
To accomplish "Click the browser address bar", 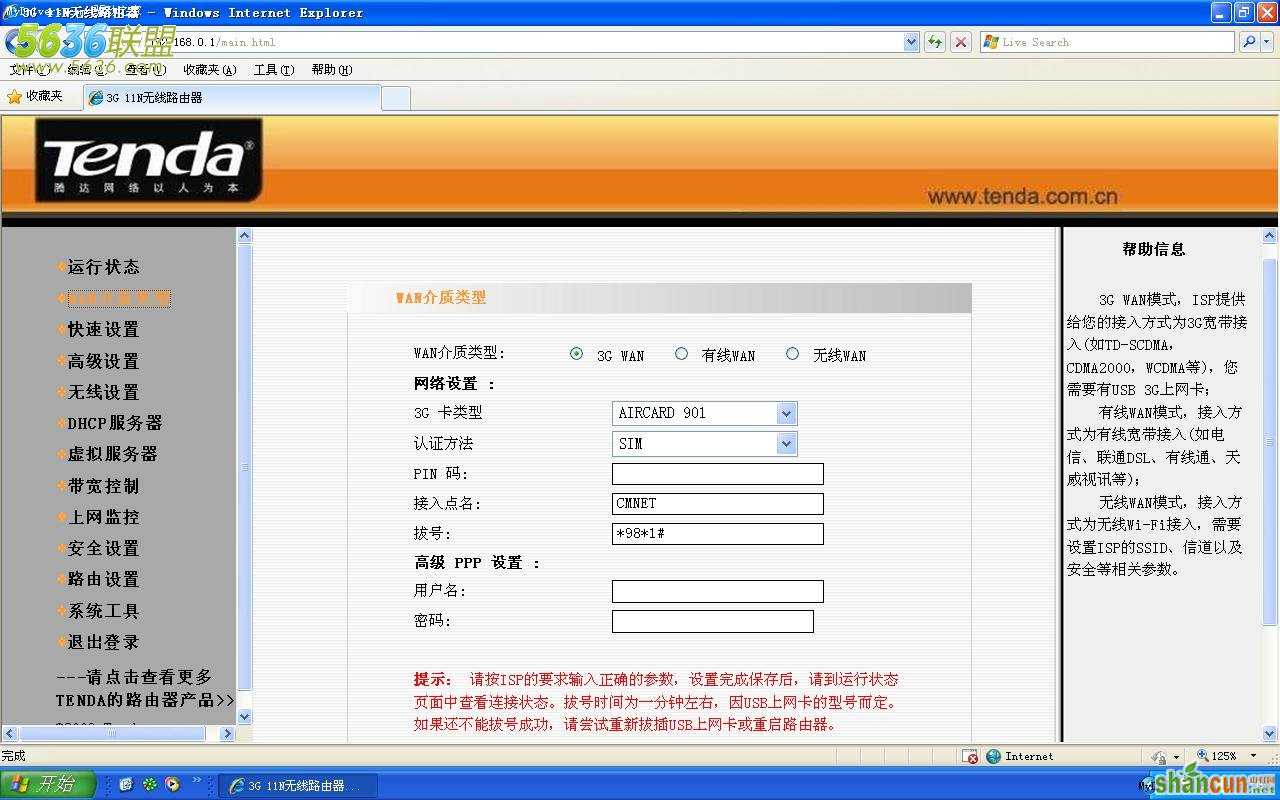I will tap(520, 42).
